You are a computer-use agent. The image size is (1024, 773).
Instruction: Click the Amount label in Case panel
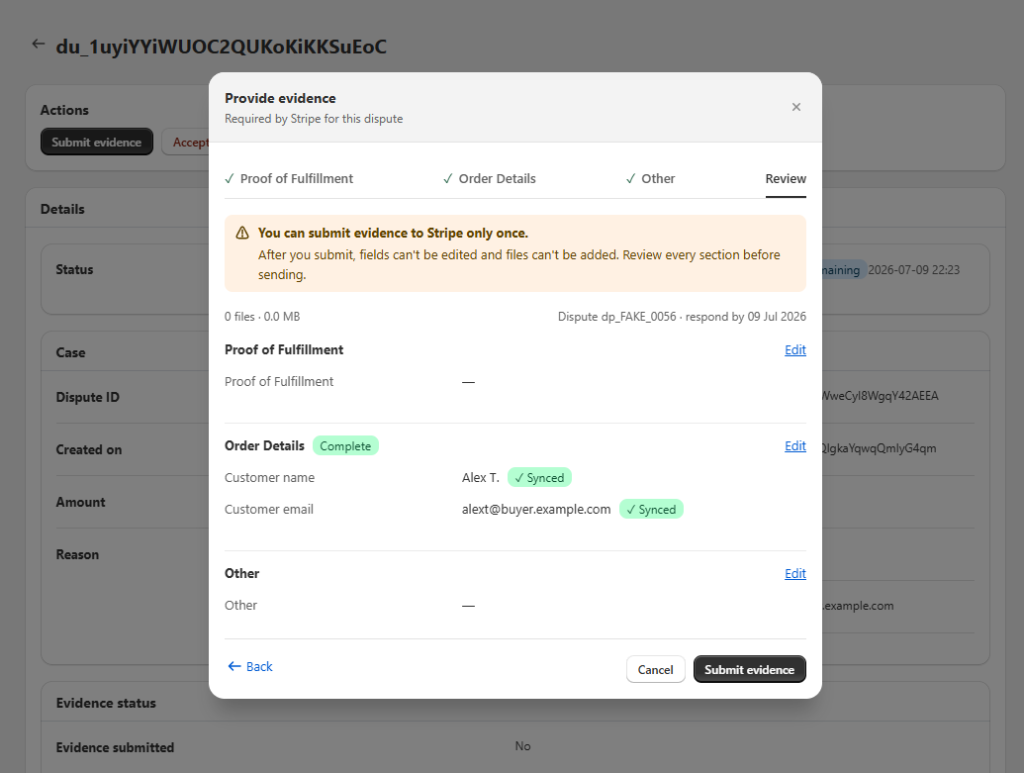[80, 502]
